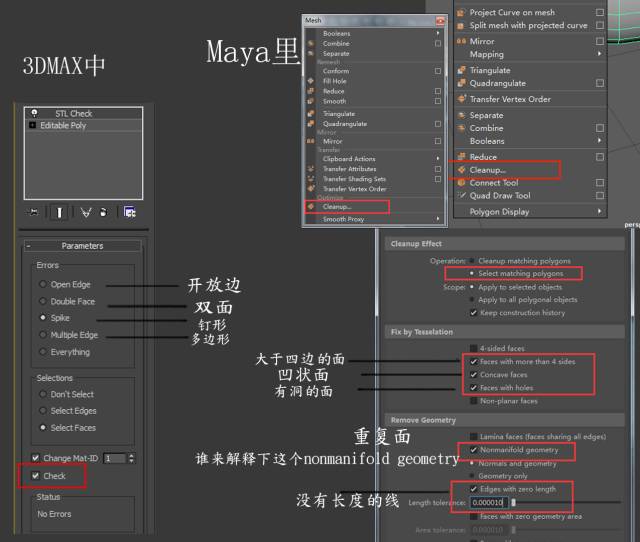Click the Change Mat-ID number field
640x542 pixels.
tap(115, 458)
